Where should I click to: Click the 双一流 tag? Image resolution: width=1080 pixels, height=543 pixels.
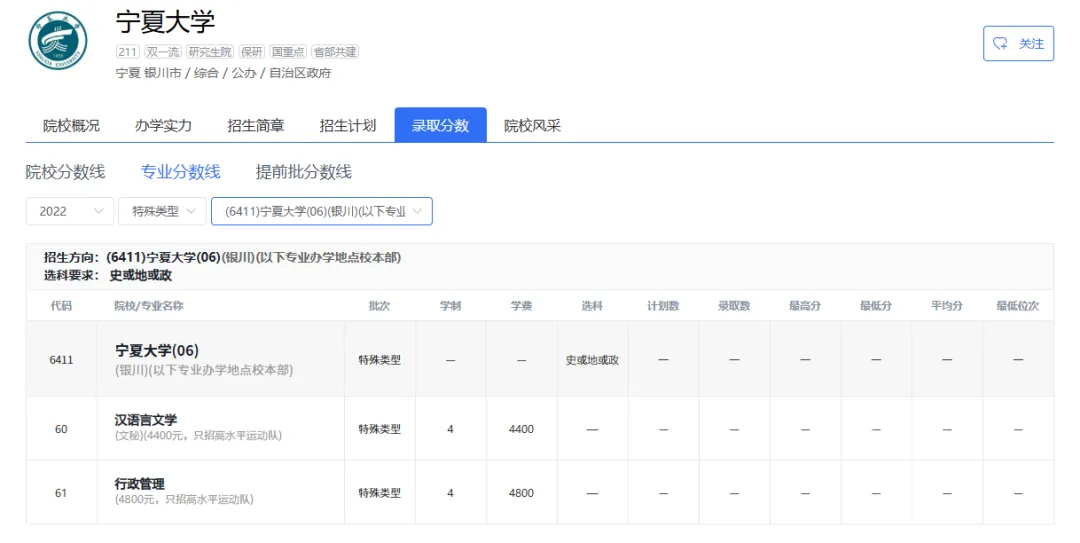163,52
